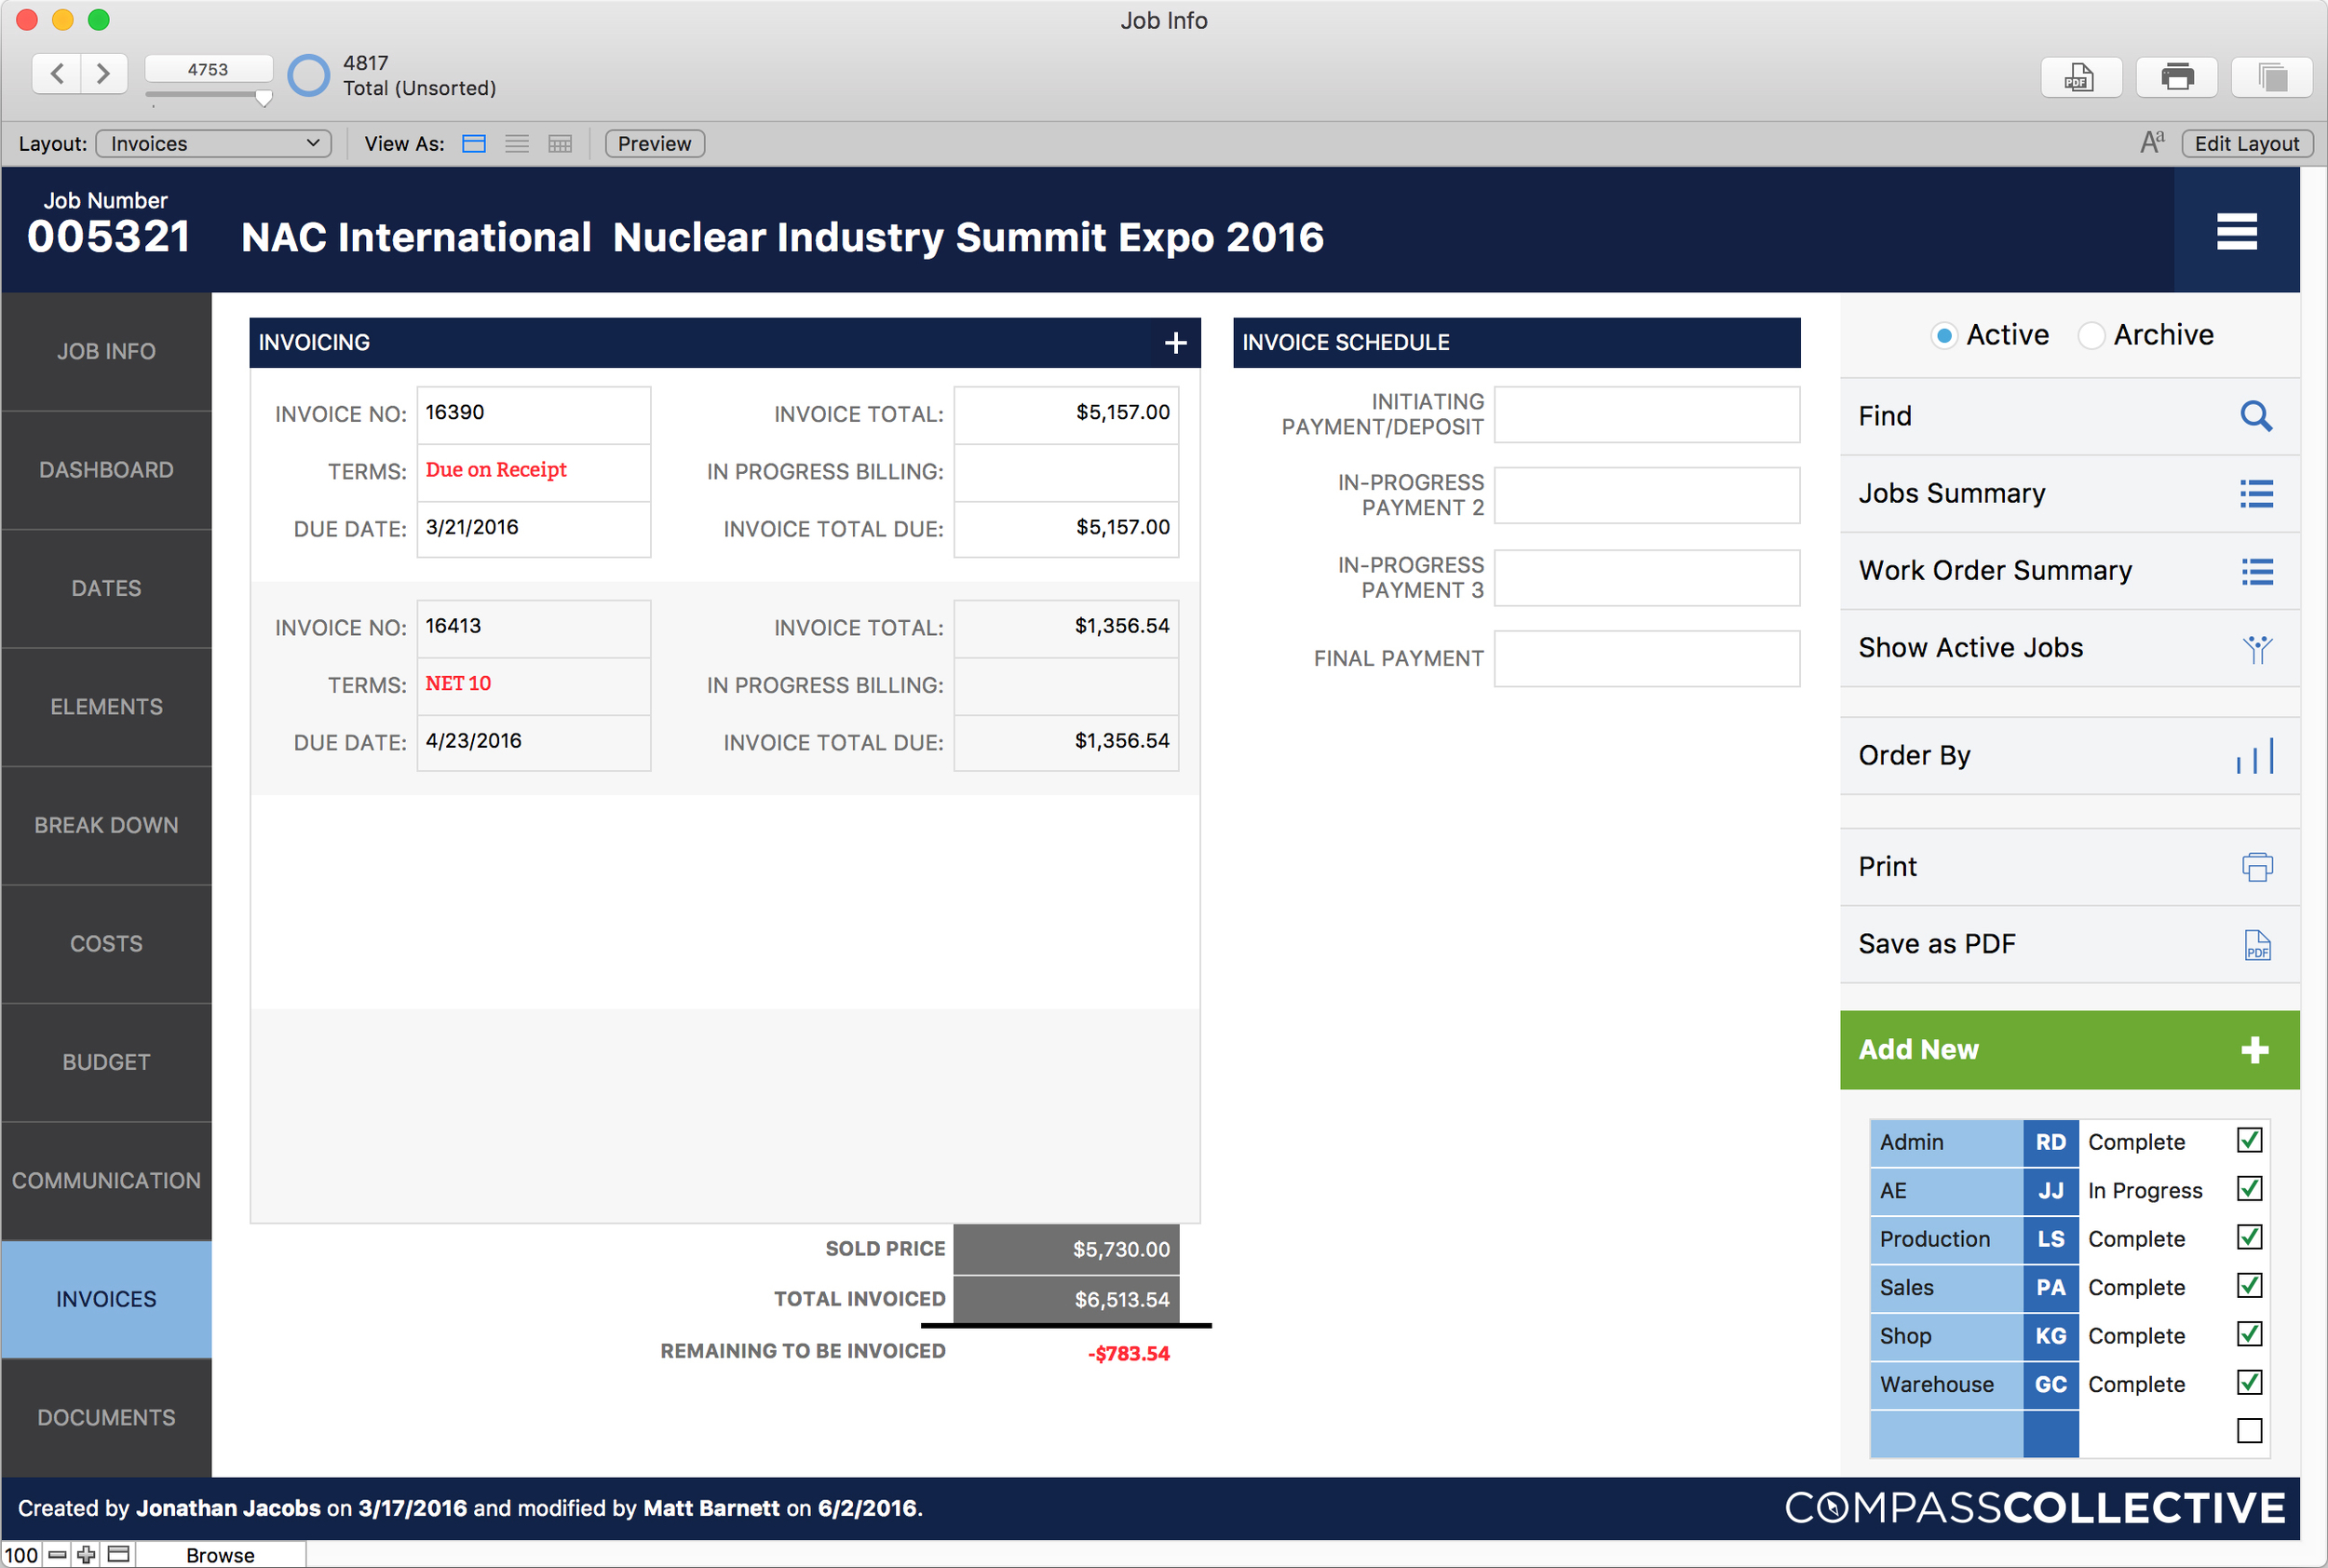
Task: Click the In-Progress Payment 2 field
Action: [1646, 496]
